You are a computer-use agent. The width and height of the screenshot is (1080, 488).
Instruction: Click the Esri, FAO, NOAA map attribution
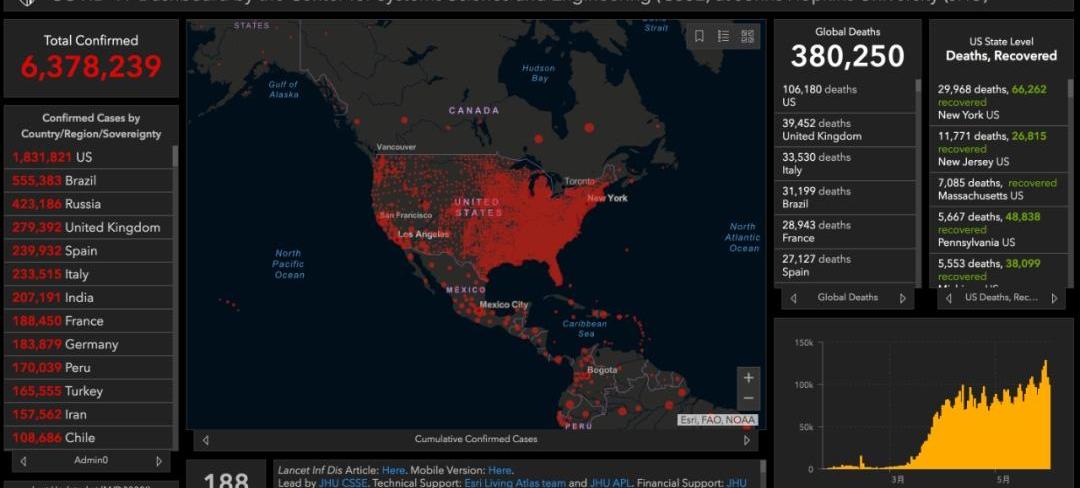tap(718, 420)
